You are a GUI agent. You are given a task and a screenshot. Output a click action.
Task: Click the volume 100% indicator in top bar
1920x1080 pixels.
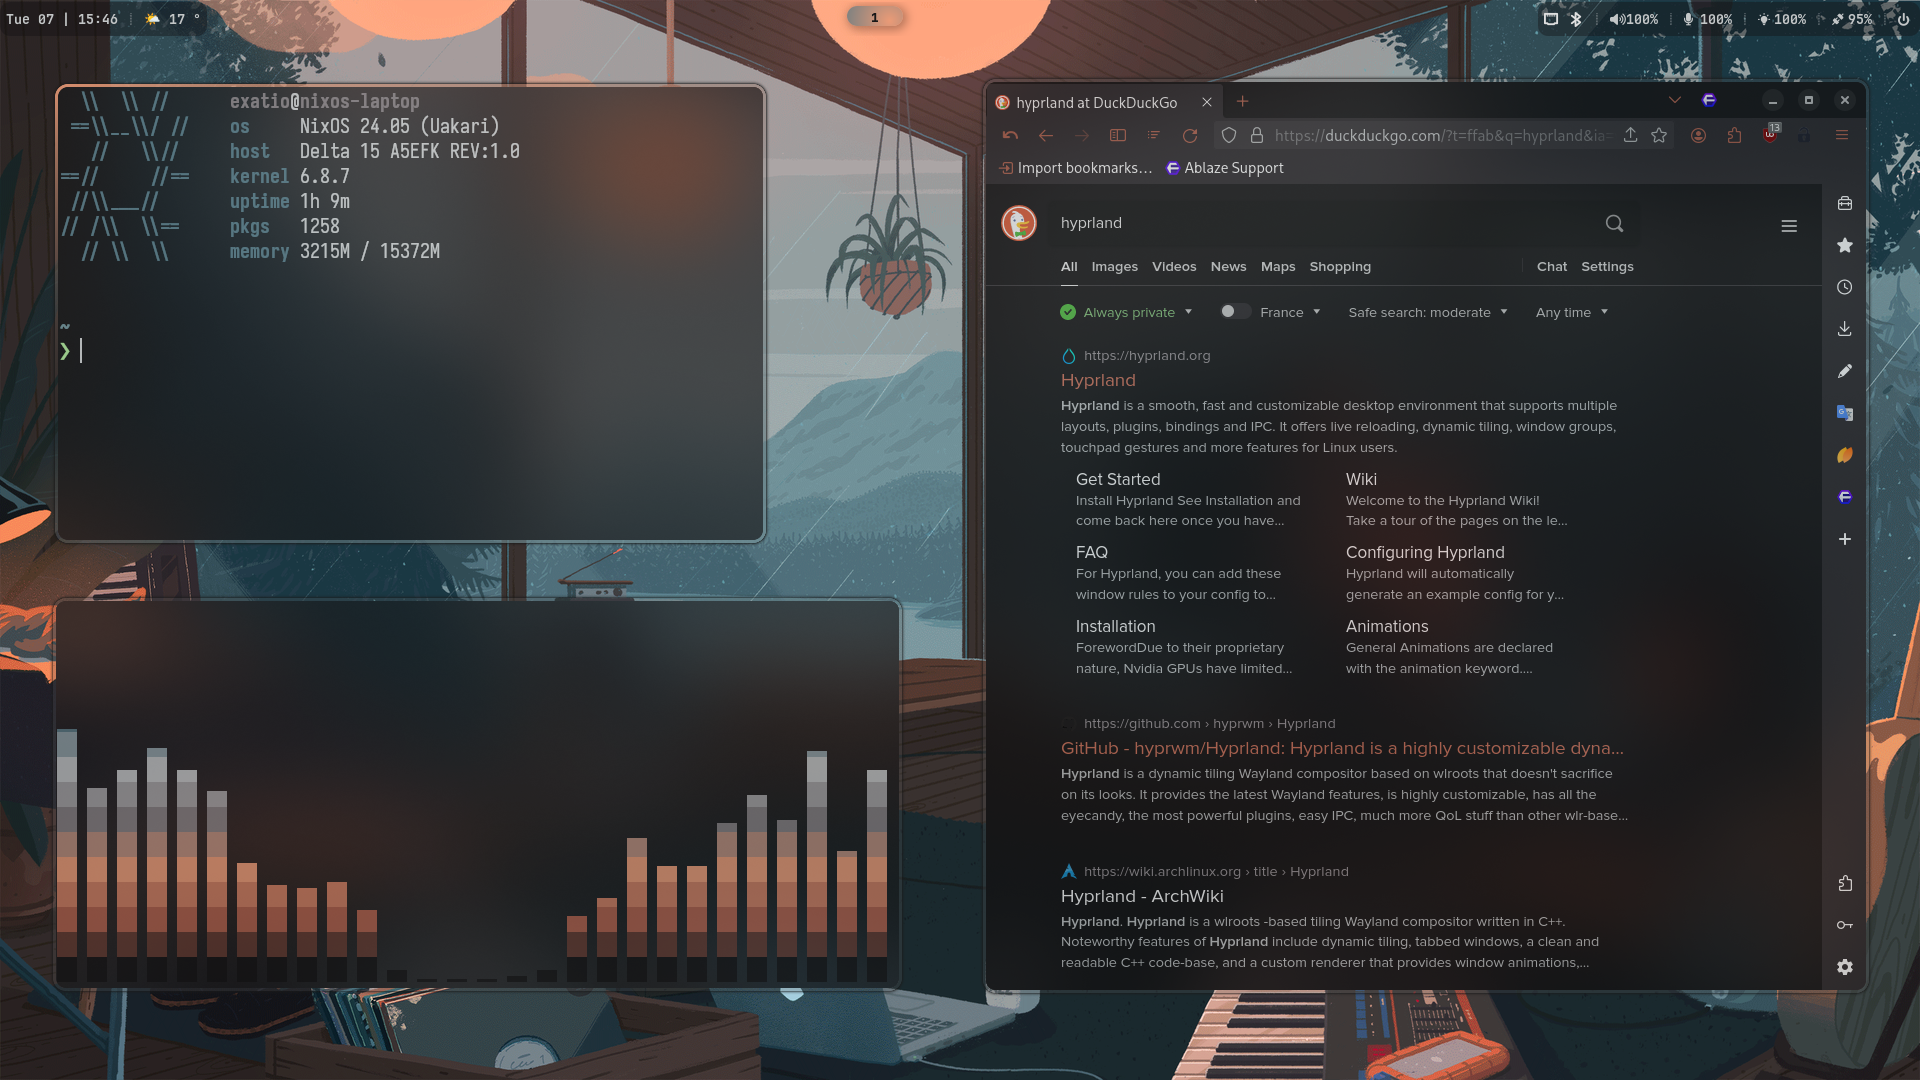click(x=1634, y=19)
